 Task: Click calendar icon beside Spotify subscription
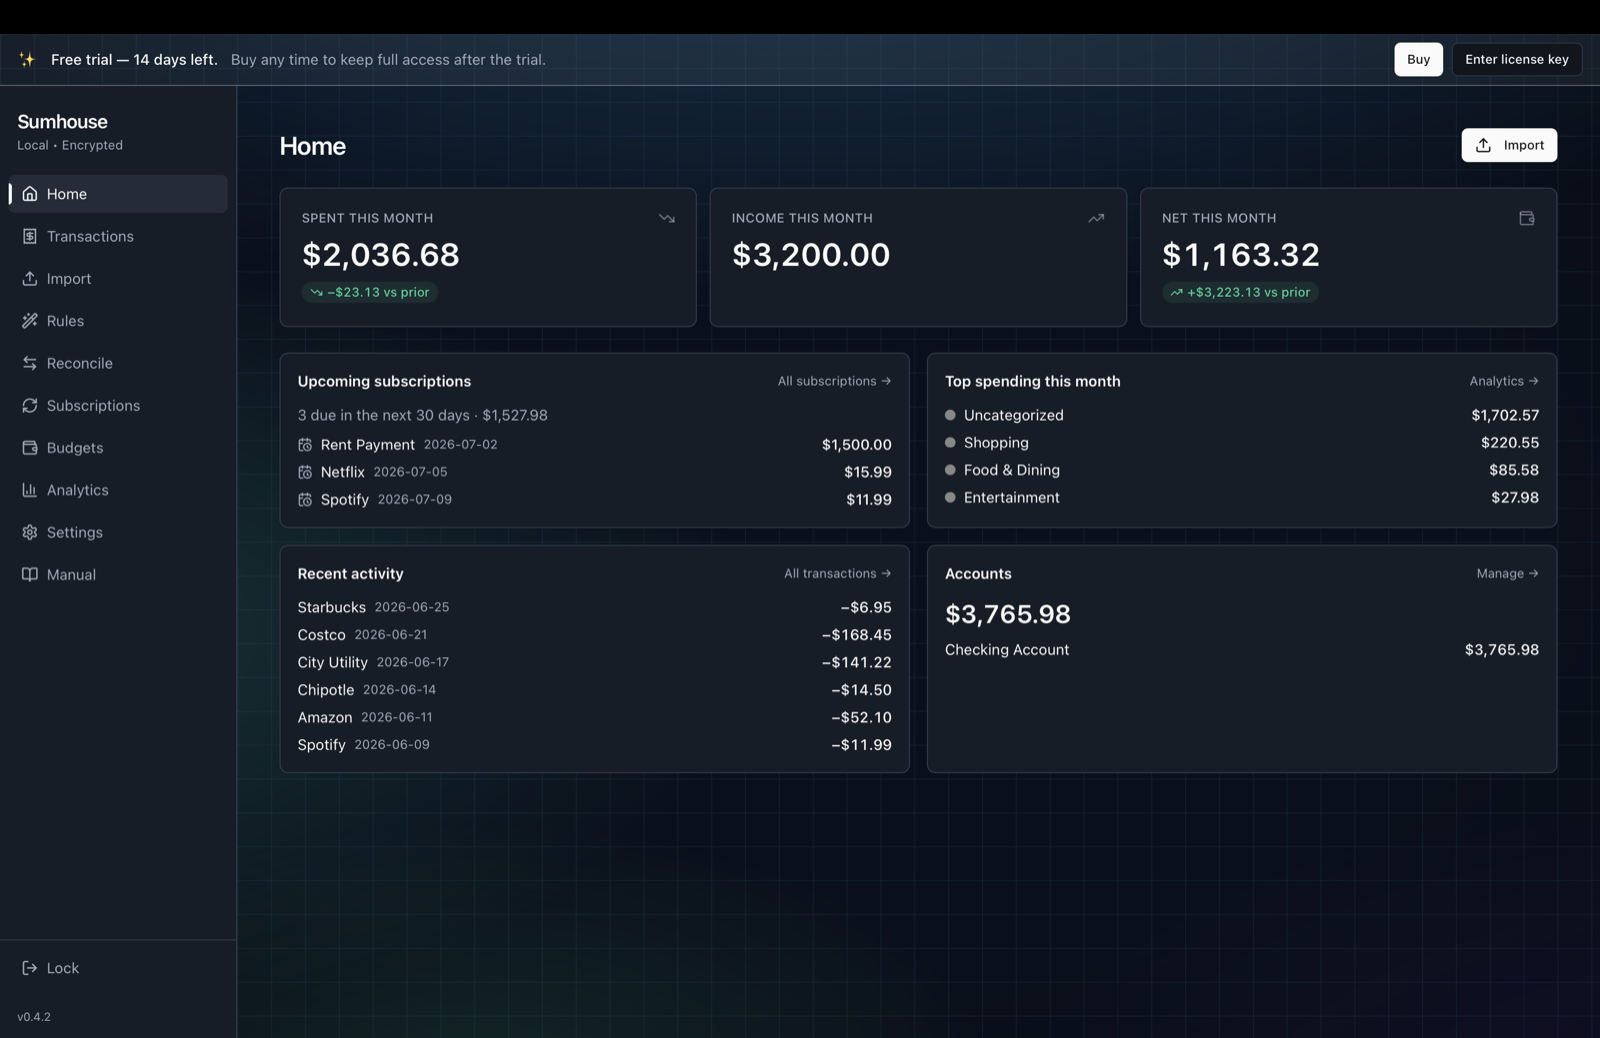(305, 500)
